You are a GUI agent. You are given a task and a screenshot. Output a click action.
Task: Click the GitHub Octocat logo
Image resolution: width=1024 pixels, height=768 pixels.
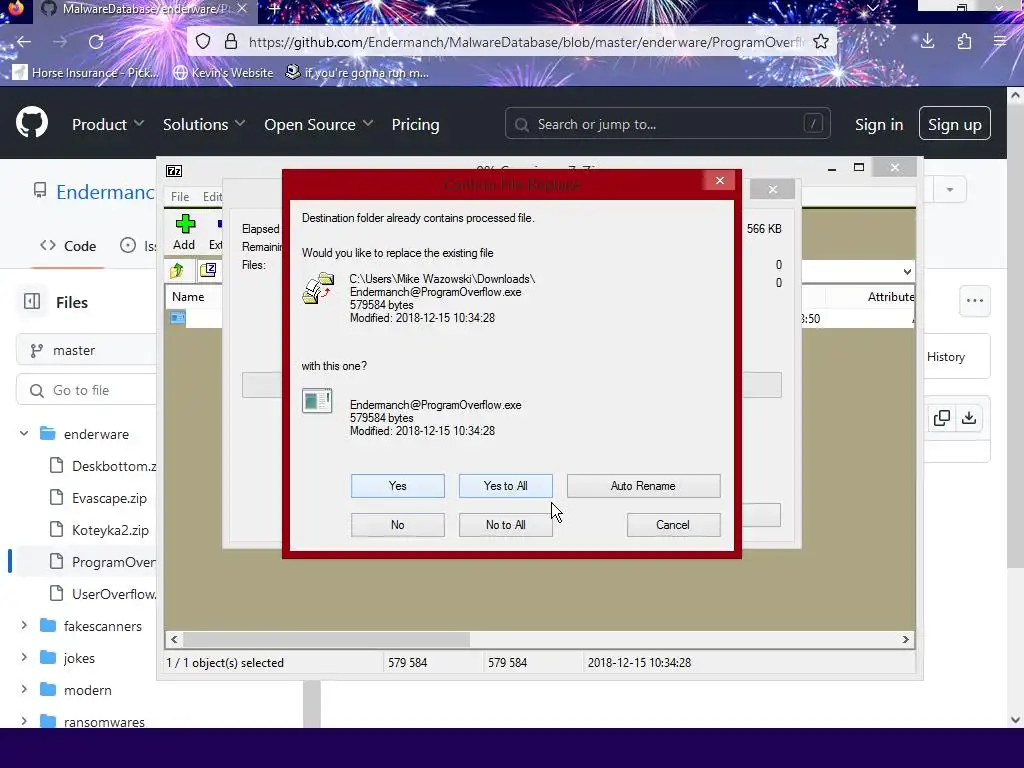point(31,122)
